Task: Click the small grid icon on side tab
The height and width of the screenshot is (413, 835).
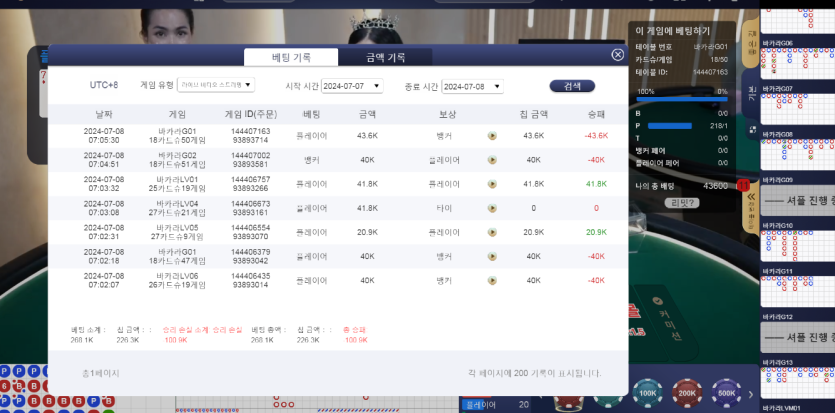Action: [x=752, y=129]
